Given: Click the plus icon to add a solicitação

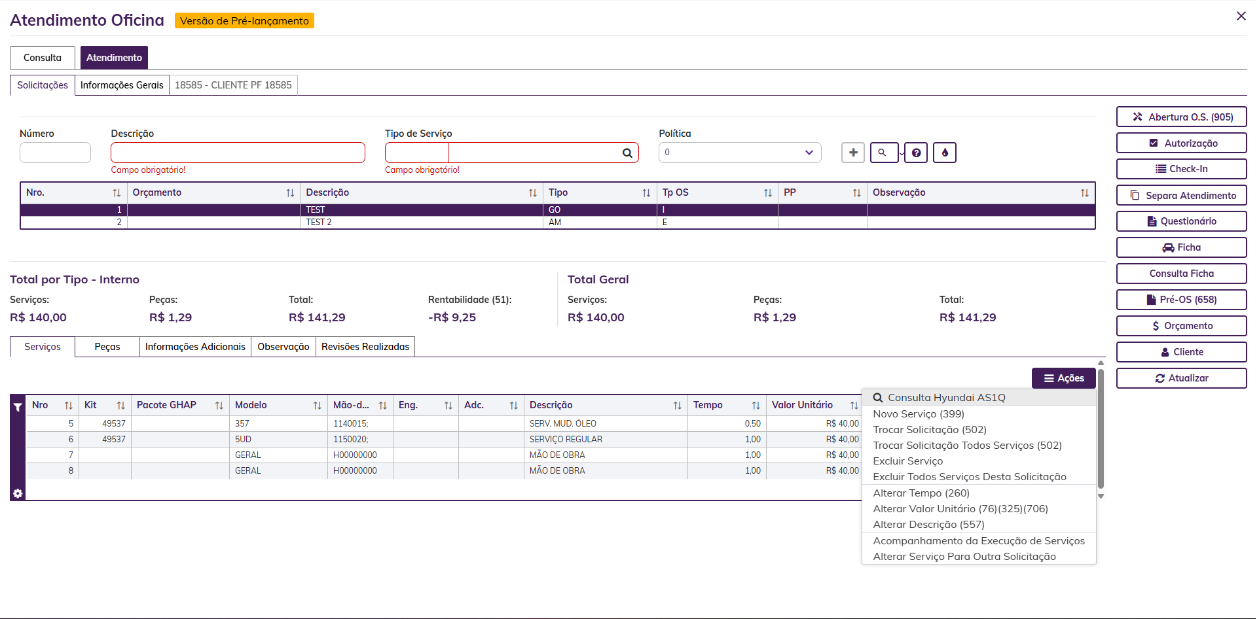Looking at the screenshot, I should [853, 152].
